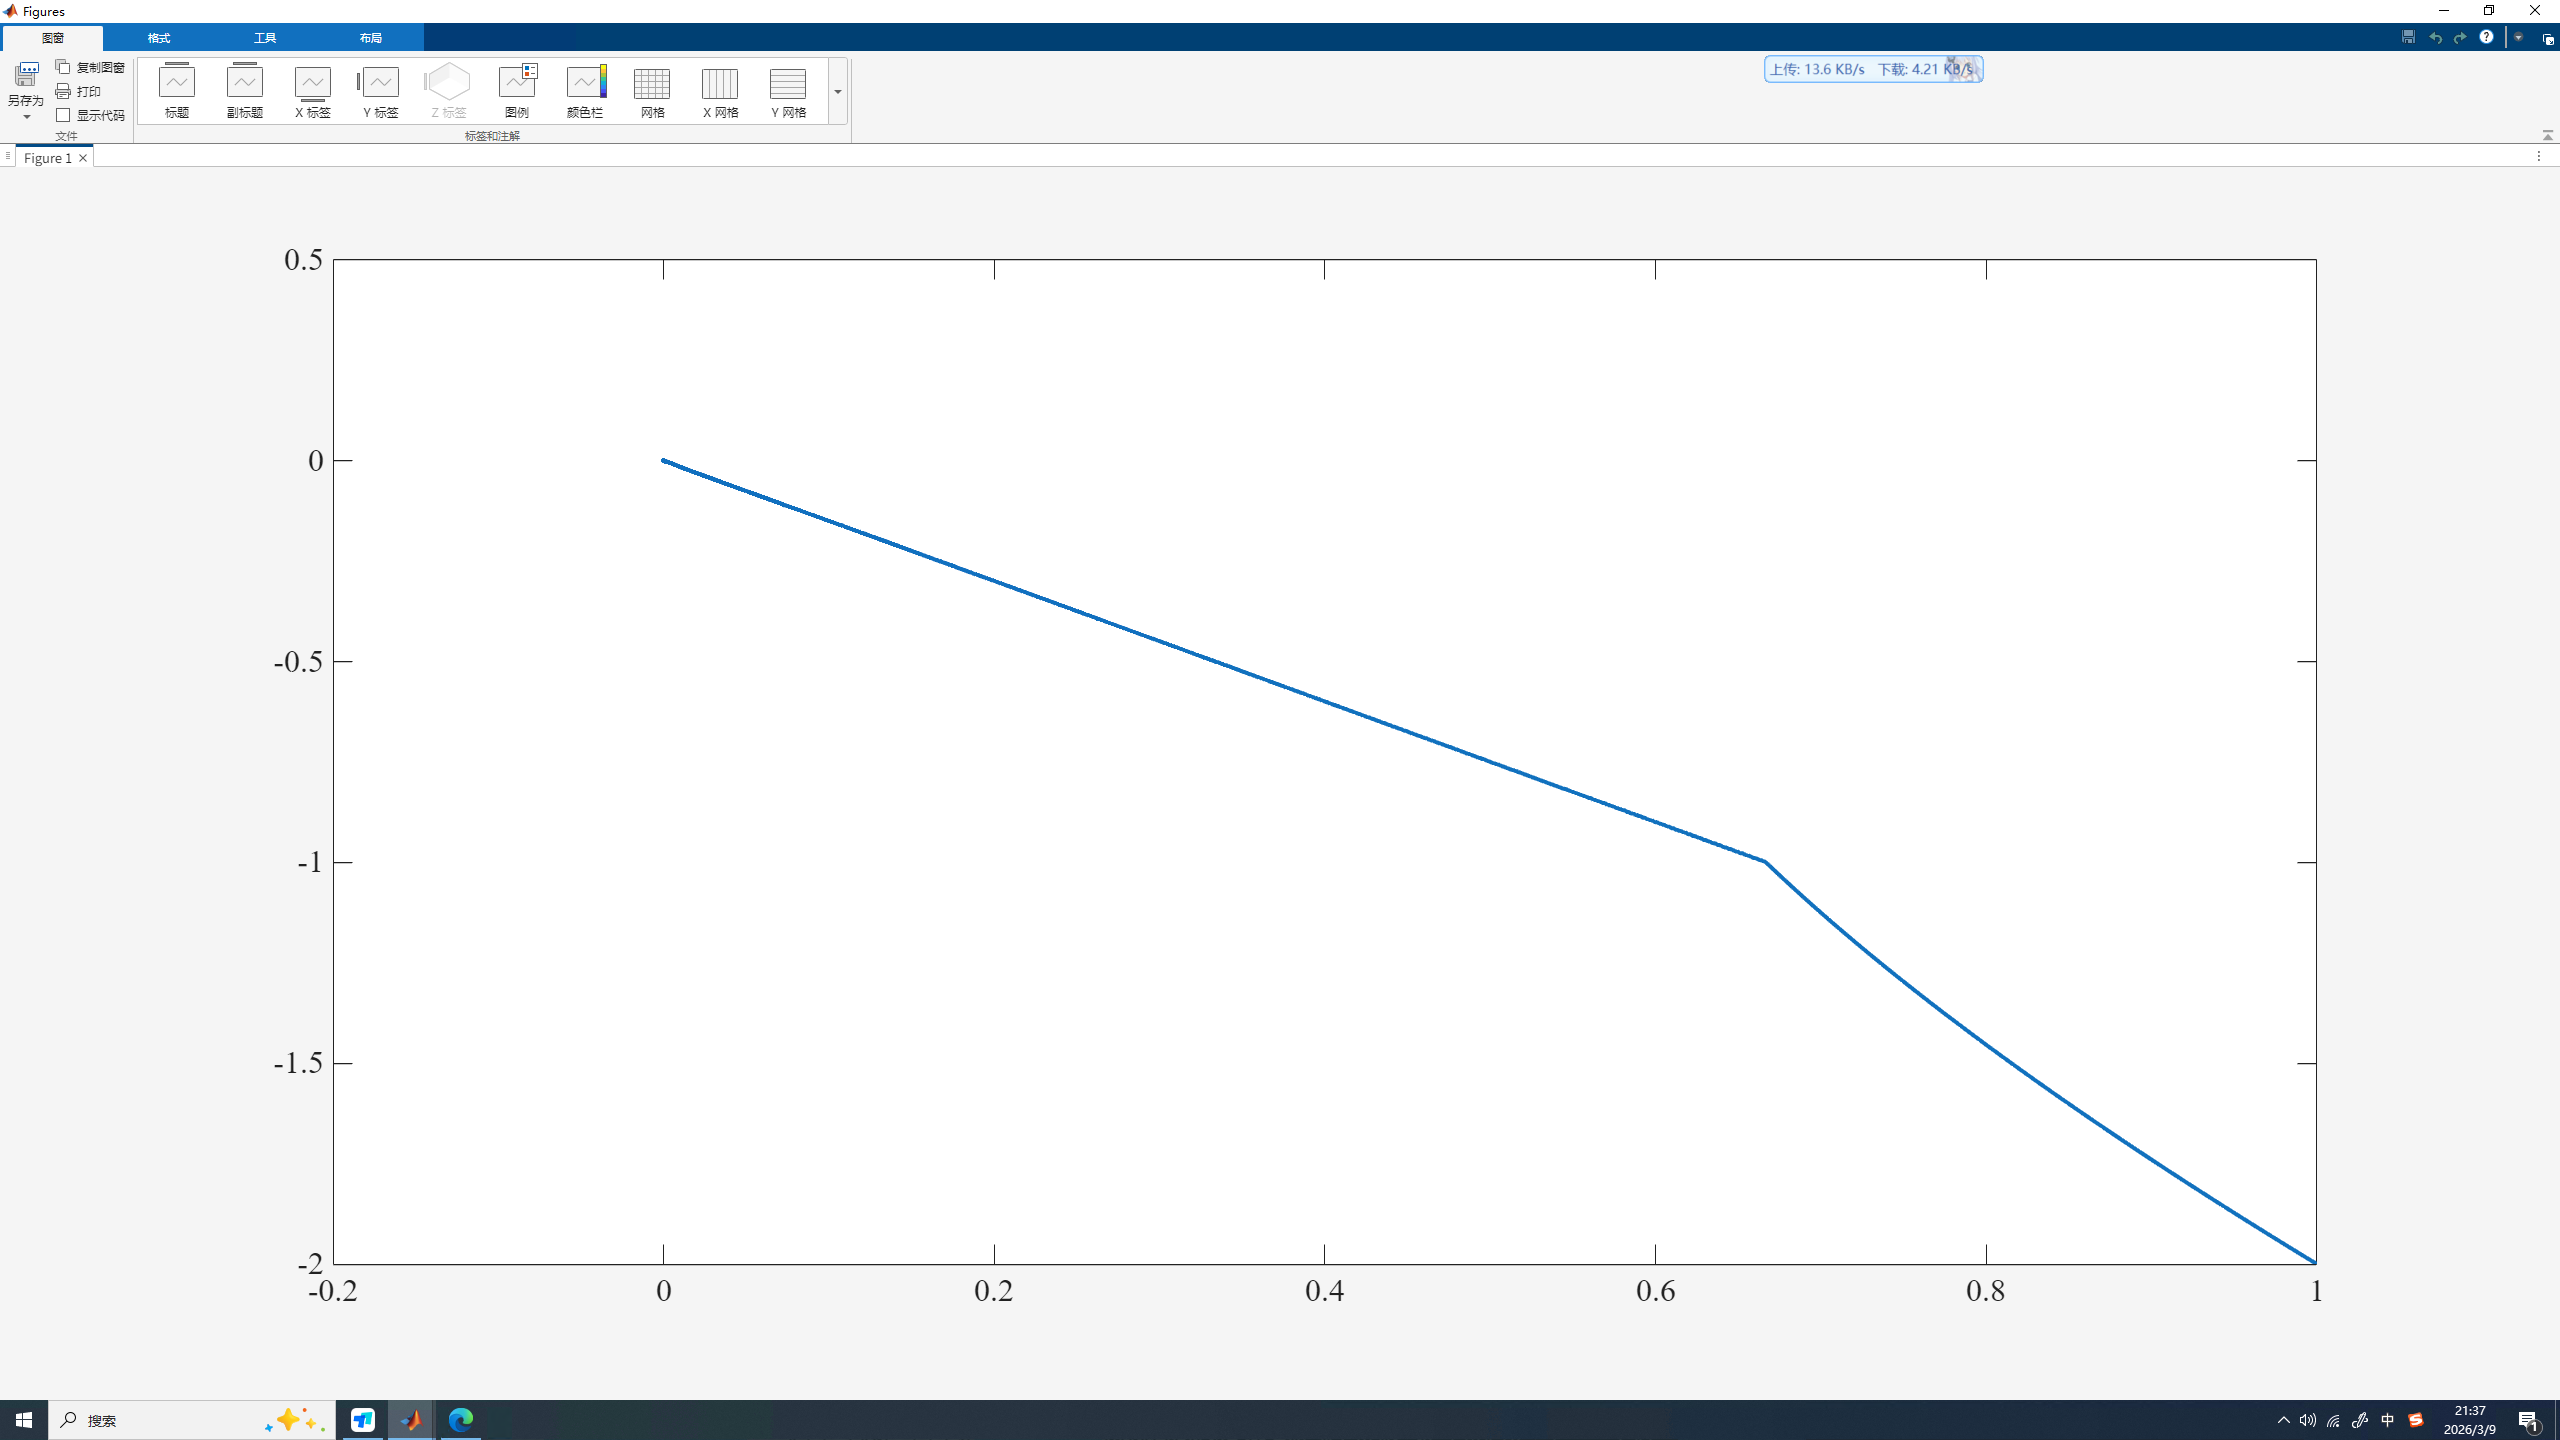The height and width of the screenshot is (1440, 2560).
Task: Collapse the toolstrip with up arrow
Action: (2547, 135)
